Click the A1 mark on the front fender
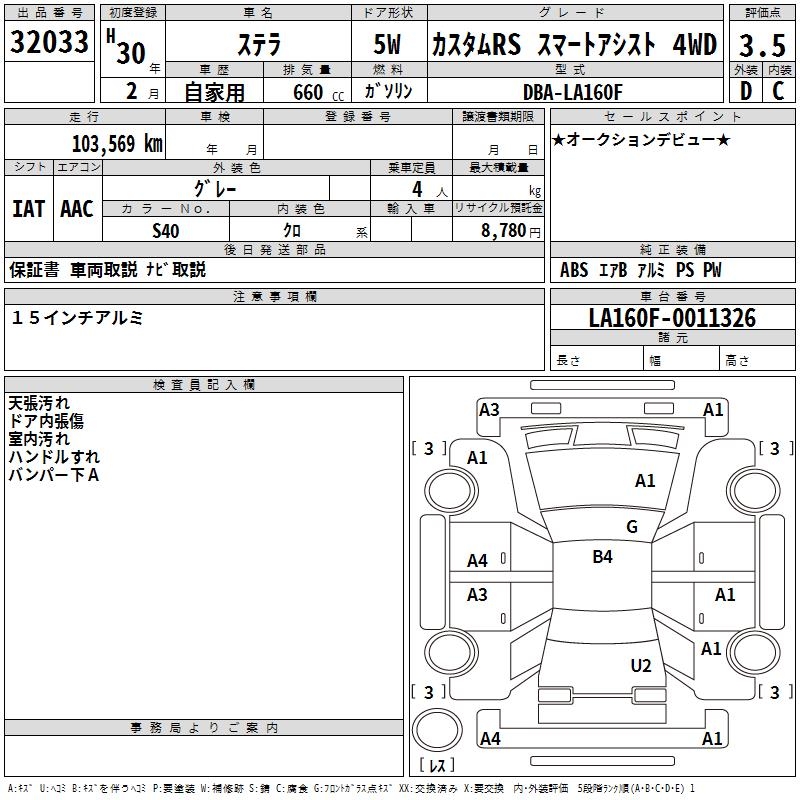800x800 pixels. coord(477,458)
